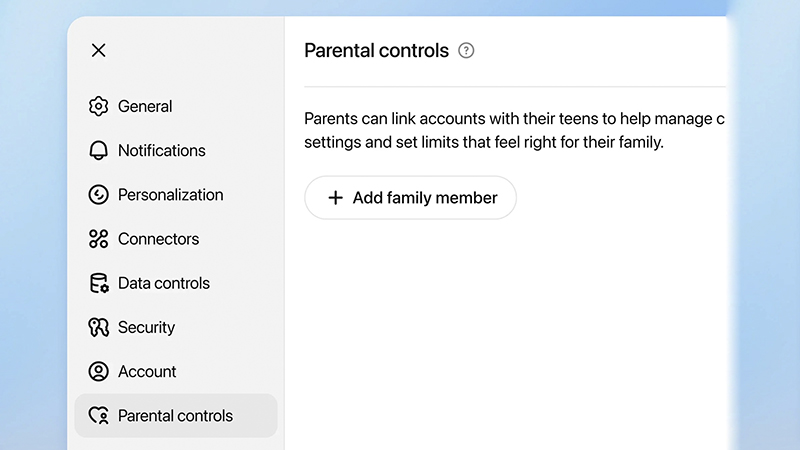The height and width of the screenshot is (450, 800).
Task: Select the Personalization menu item
Action: pyautogui.click(x=170, y=195)
